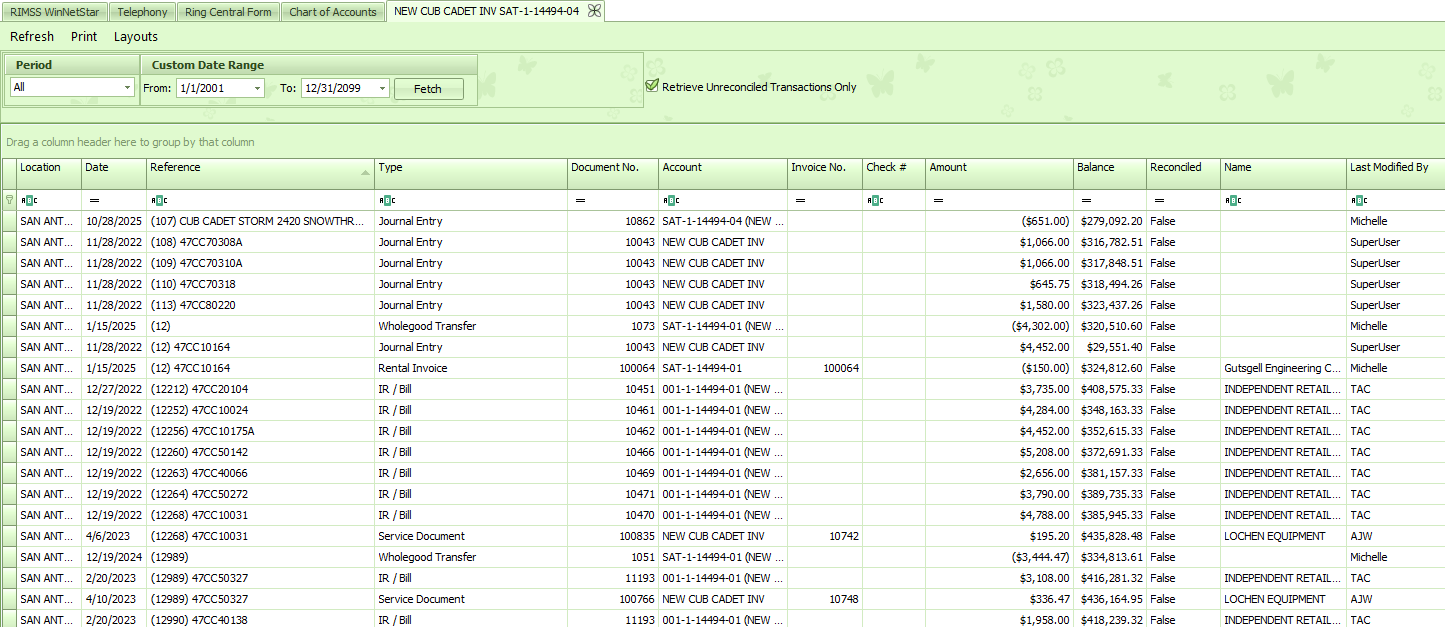Open Date column equals filter operator icon

point(94,200)
